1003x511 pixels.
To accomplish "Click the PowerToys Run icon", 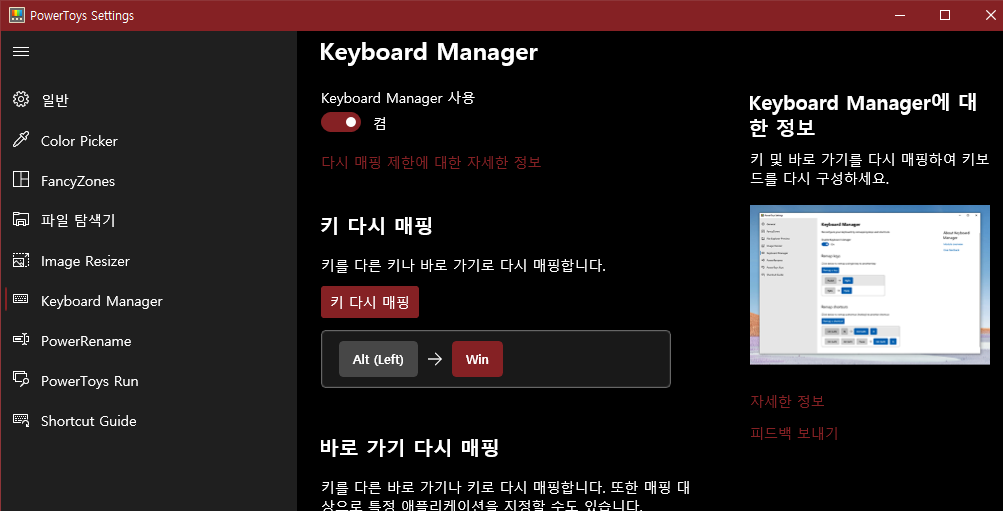I will tap(21, 379).
